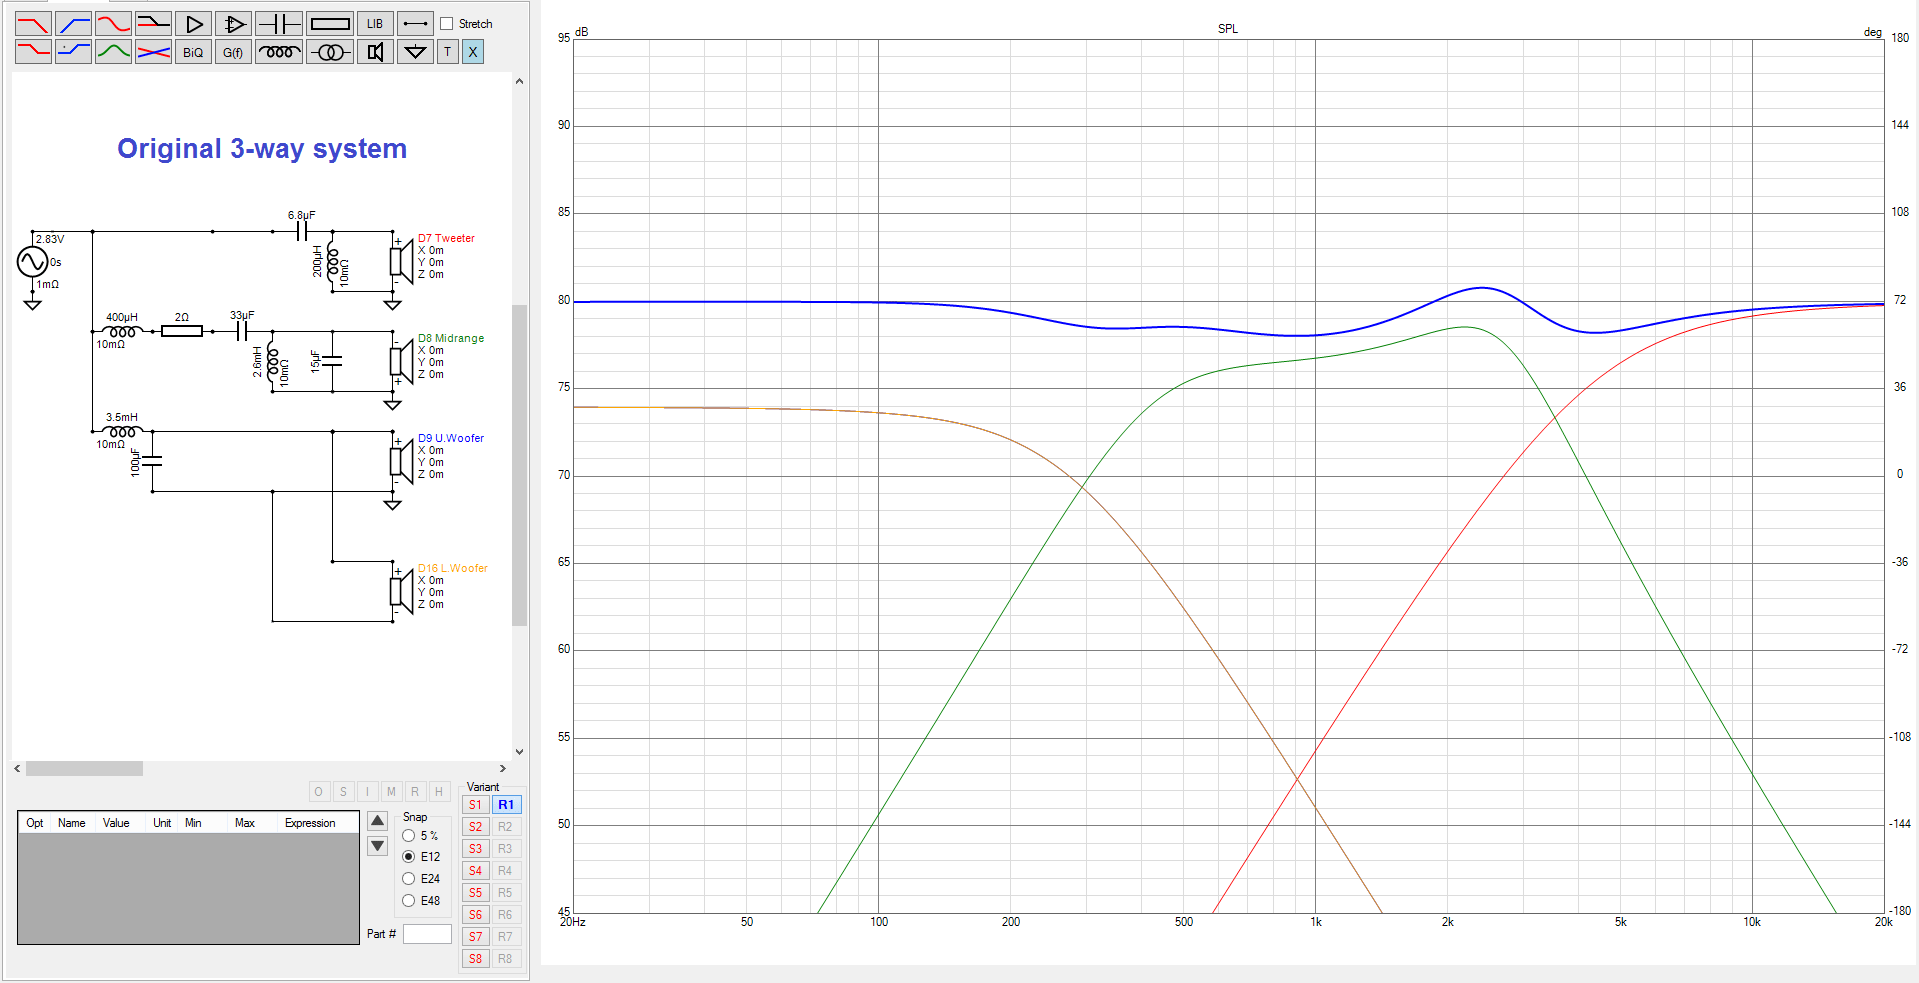Select the R1 variant button
Image resolution: width=1919 pixels, height=983 pixels.
[506, 805]
